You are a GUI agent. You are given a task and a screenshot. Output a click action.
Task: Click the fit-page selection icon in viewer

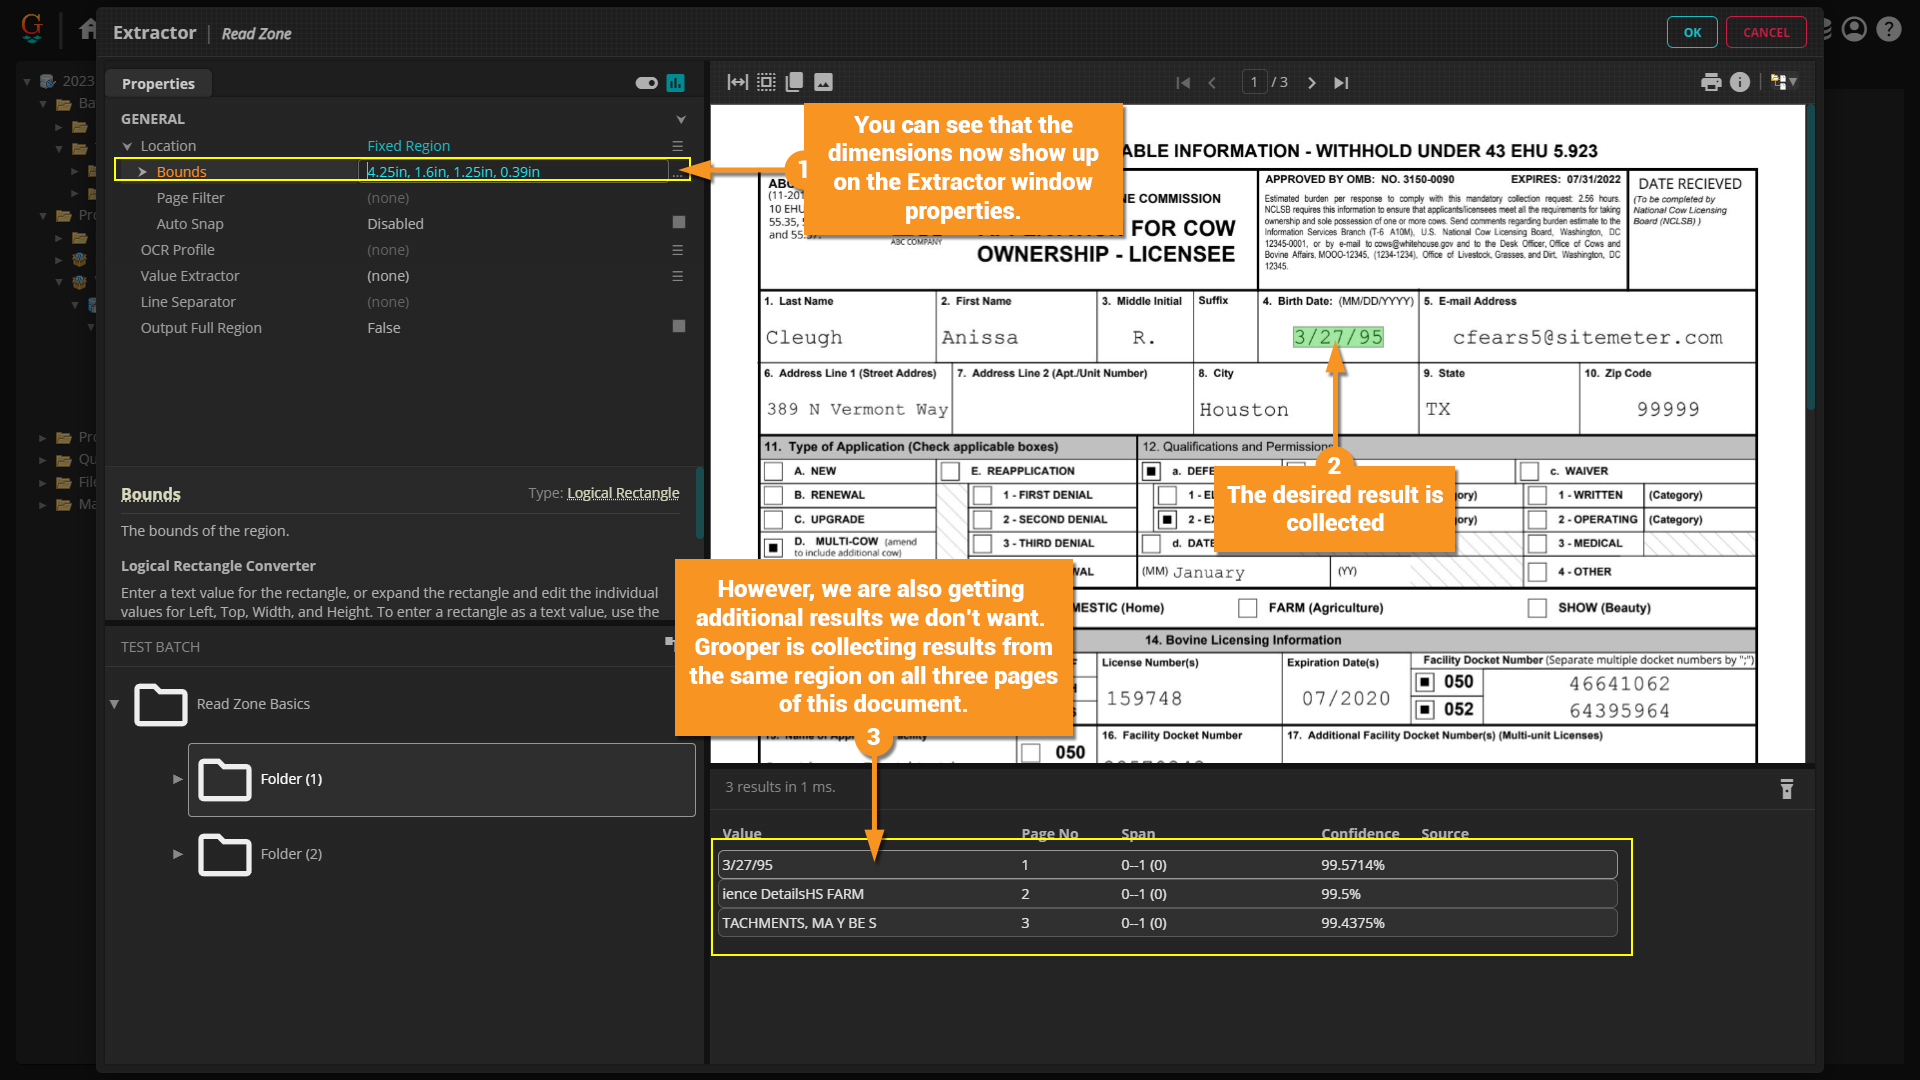(x=766, y=82)
